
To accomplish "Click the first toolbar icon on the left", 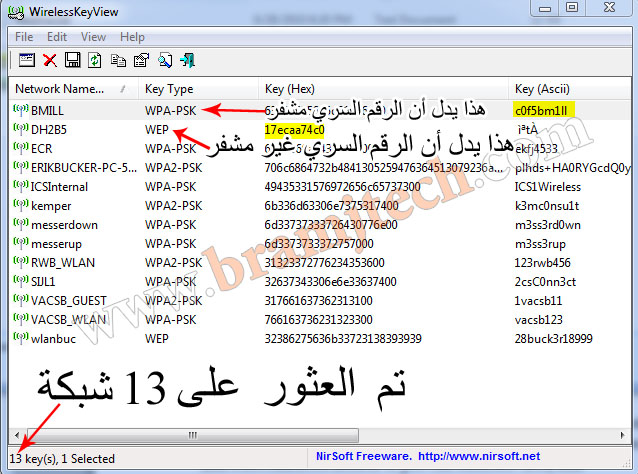I will 27,61.
